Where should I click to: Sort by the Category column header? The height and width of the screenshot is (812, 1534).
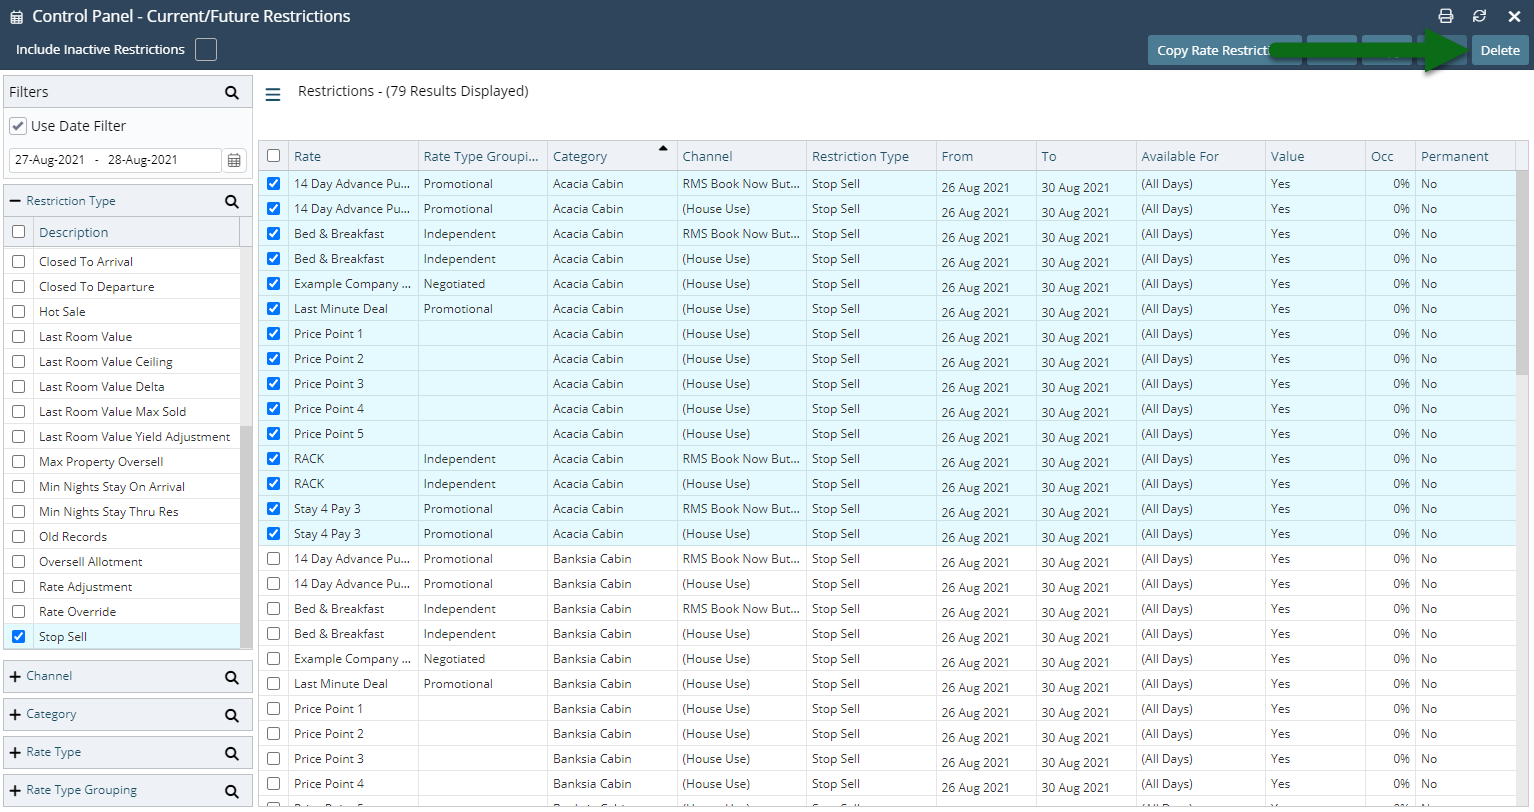612,156
